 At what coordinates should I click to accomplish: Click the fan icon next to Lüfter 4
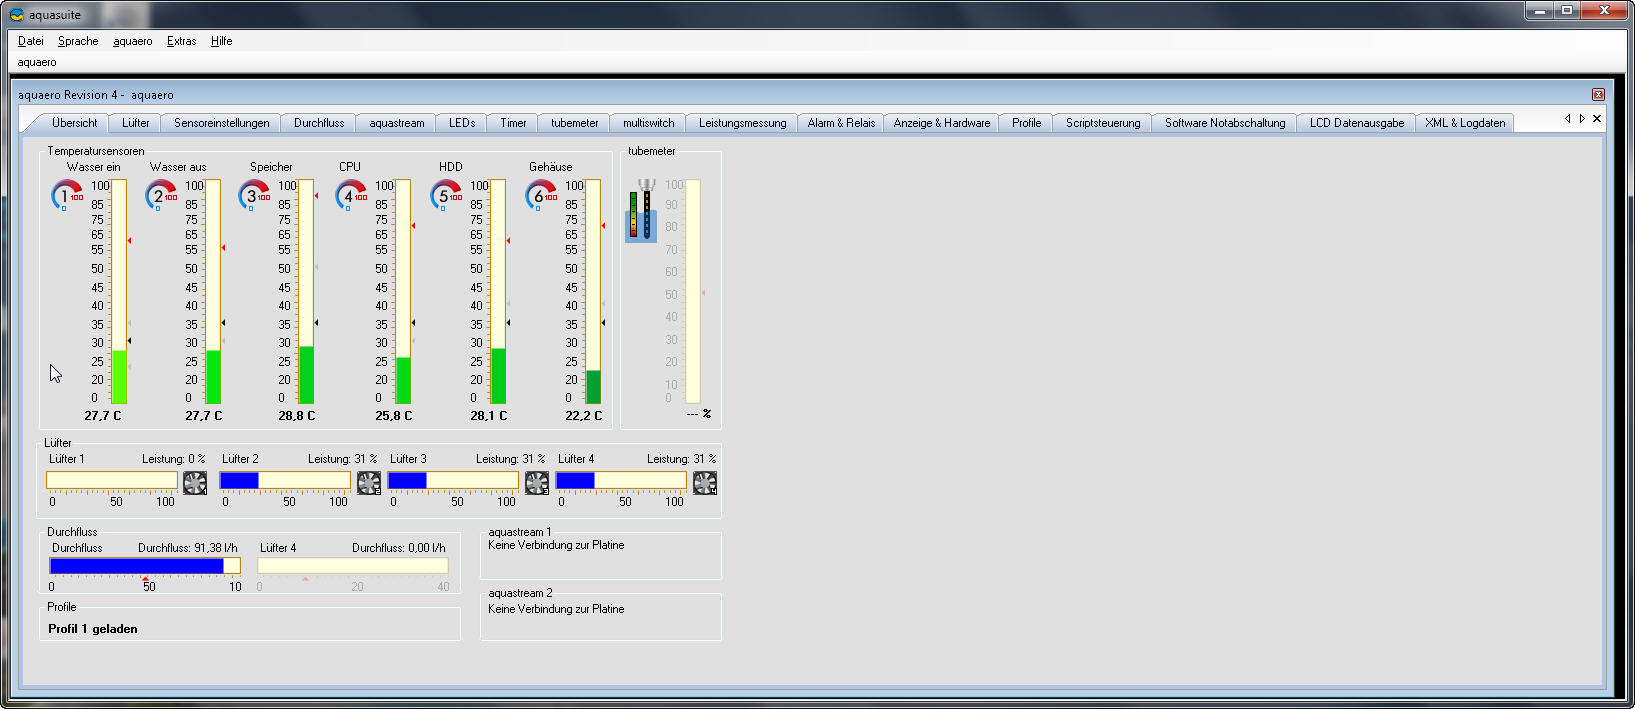click(705, 483)
